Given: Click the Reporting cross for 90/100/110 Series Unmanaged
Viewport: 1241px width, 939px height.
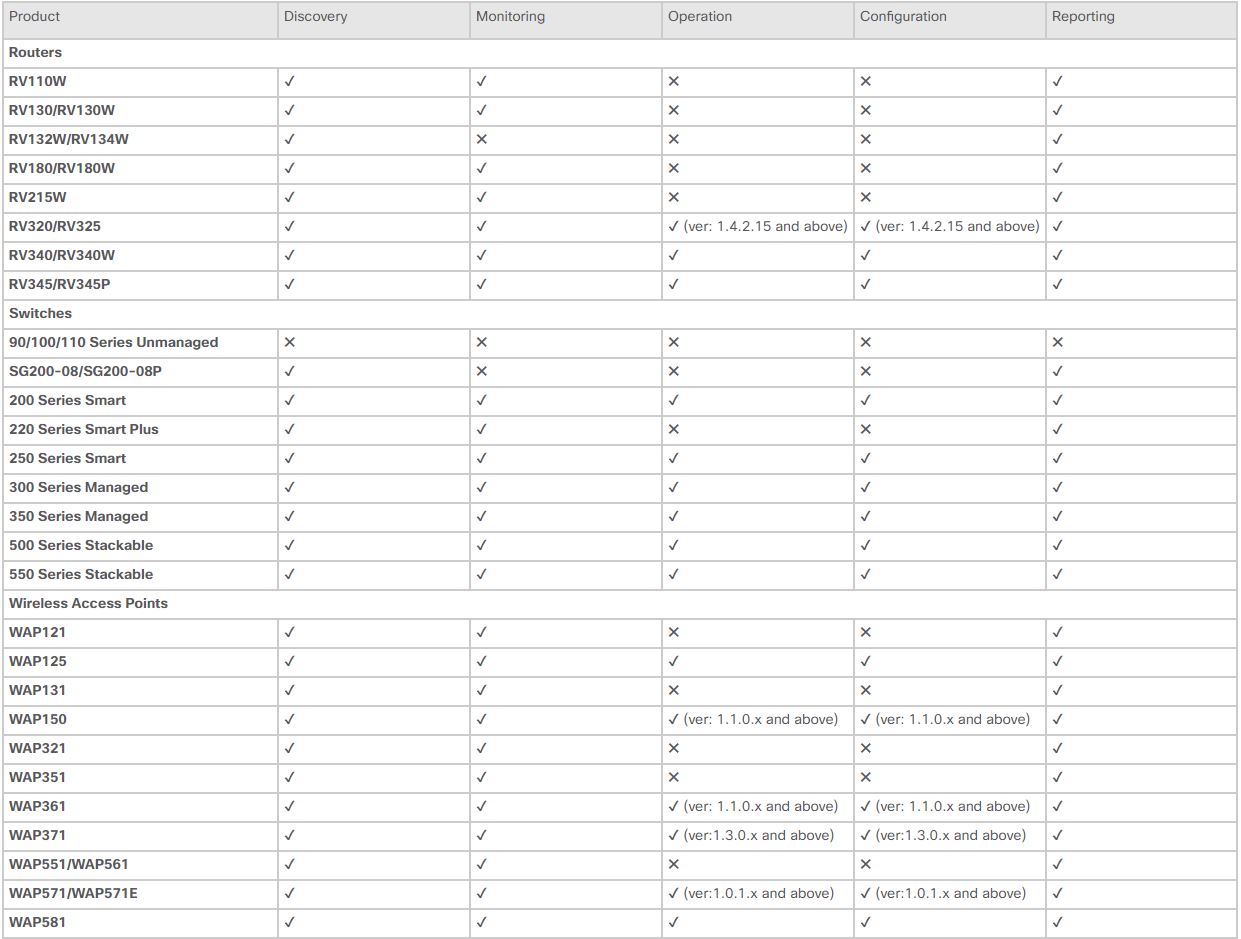Looking at the screenshot, I should point(1058,342).
